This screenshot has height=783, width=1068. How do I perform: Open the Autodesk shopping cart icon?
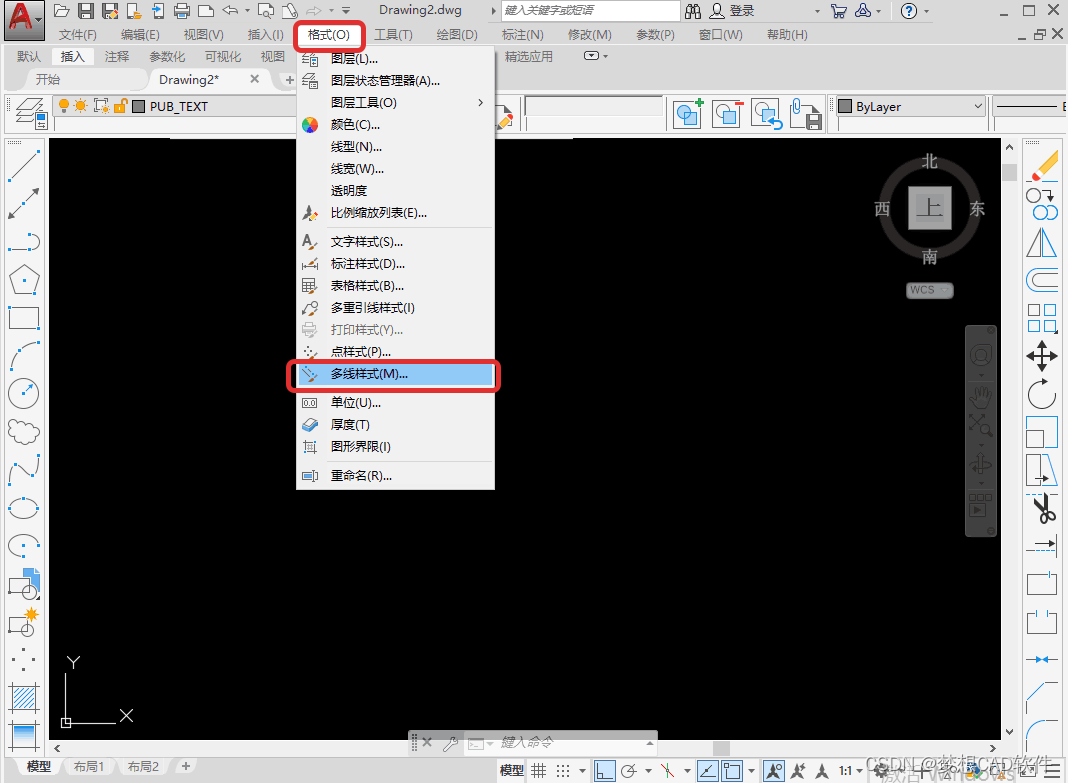pyautogui.click(x=839, y=11)
